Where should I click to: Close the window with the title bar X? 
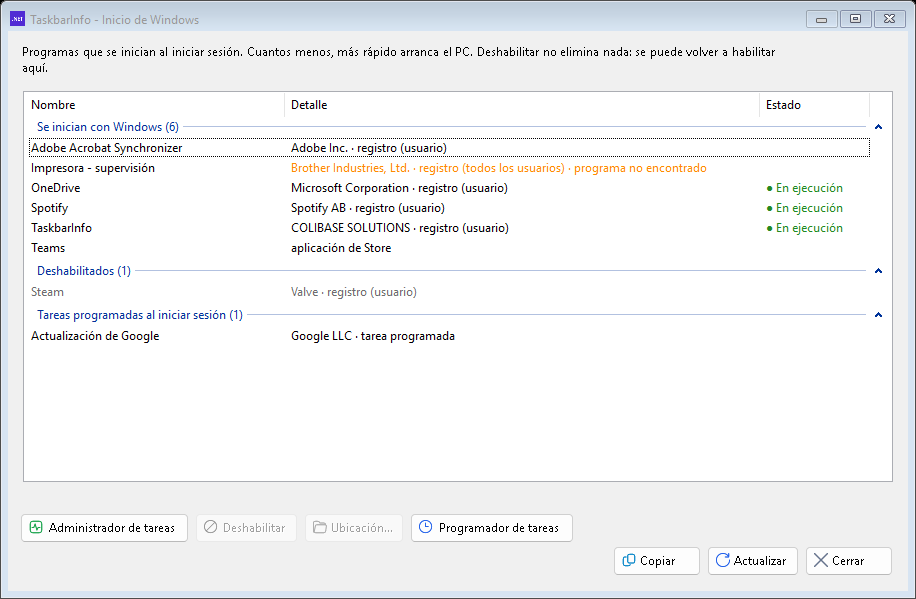point(890,19)
